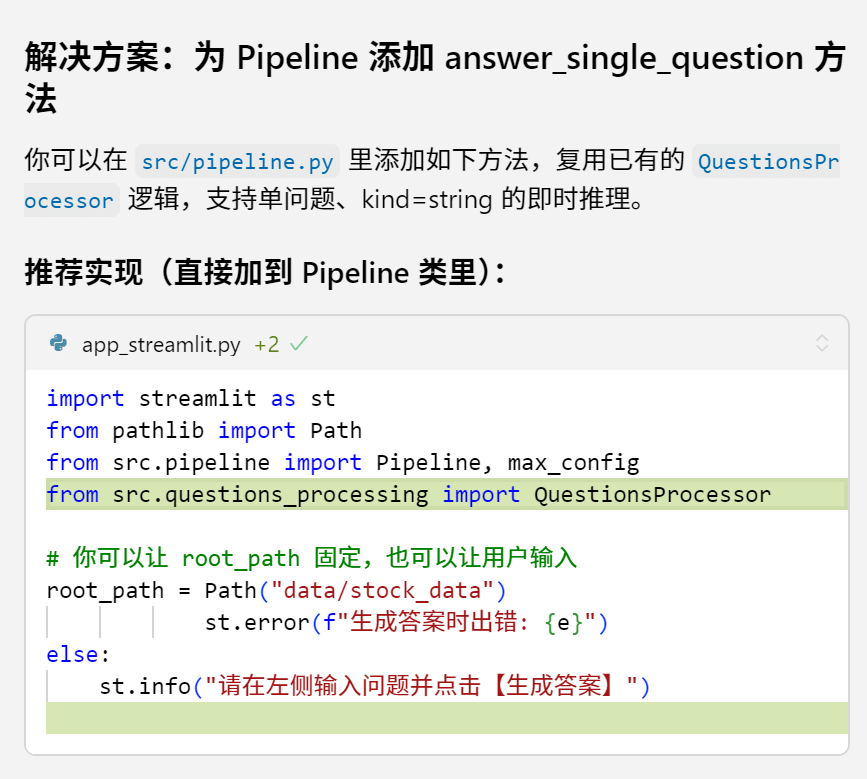867x779 pixels.
Task: Click the import streamlit as st line
Action: (x=191, y=398)
